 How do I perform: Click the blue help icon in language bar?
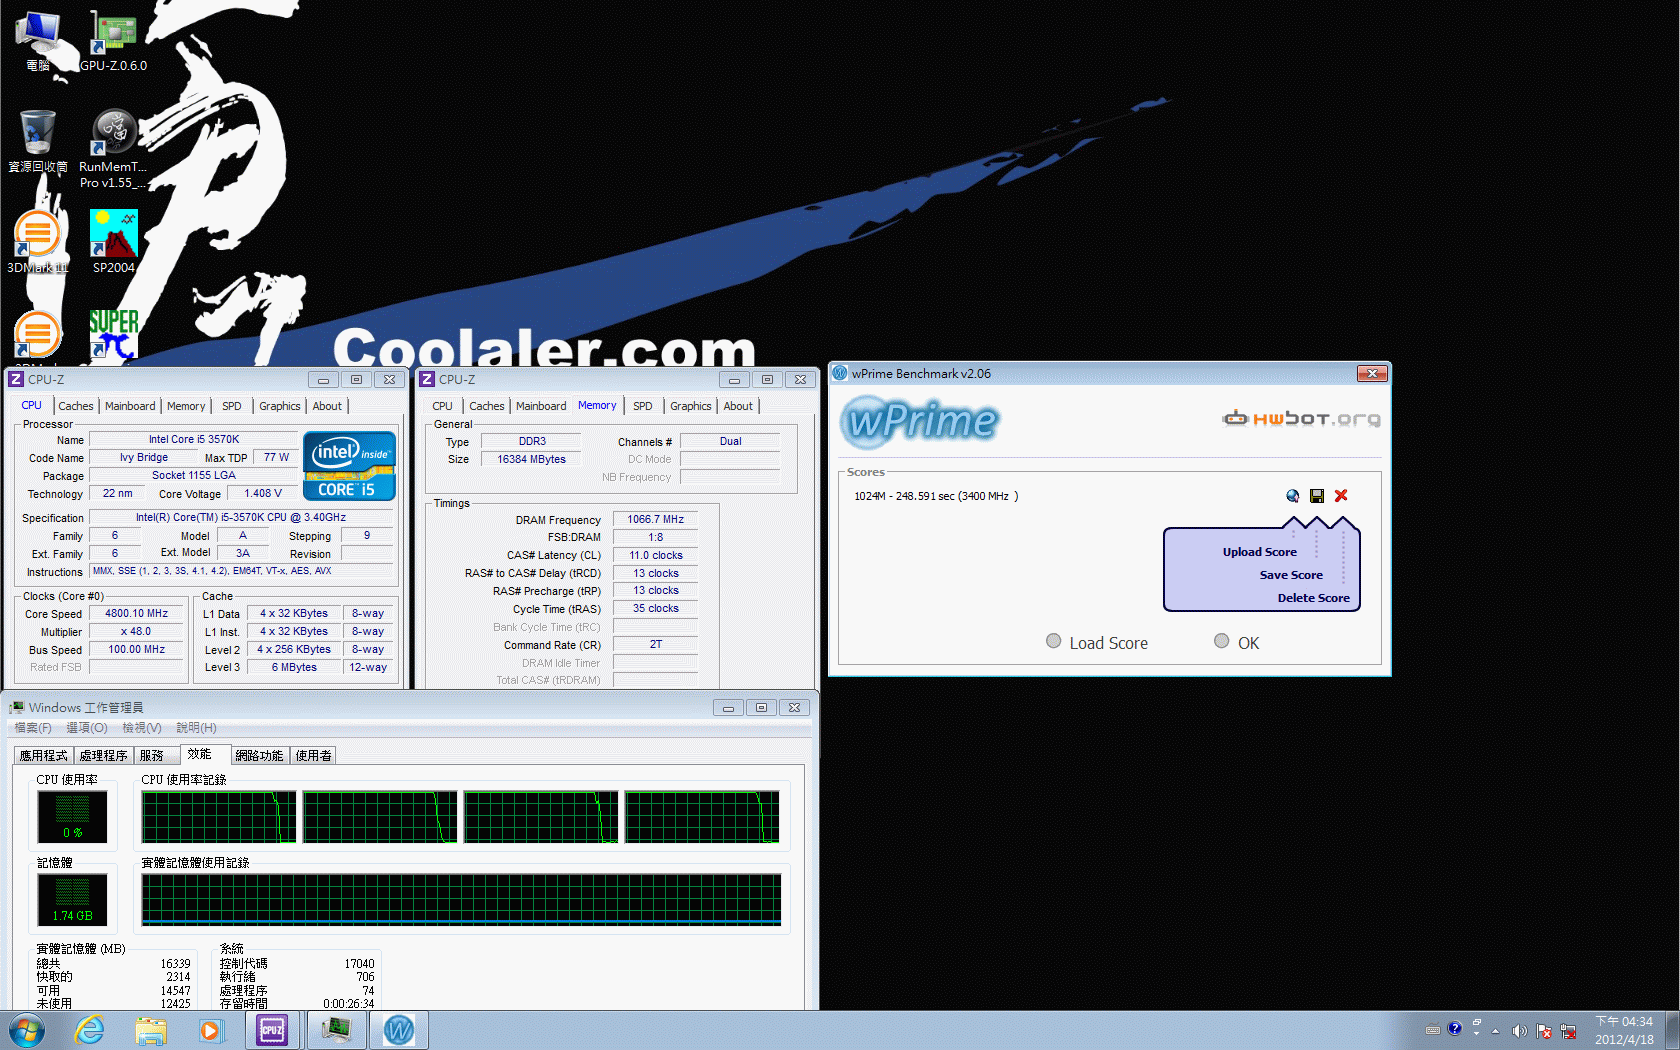point(1455,1028)
